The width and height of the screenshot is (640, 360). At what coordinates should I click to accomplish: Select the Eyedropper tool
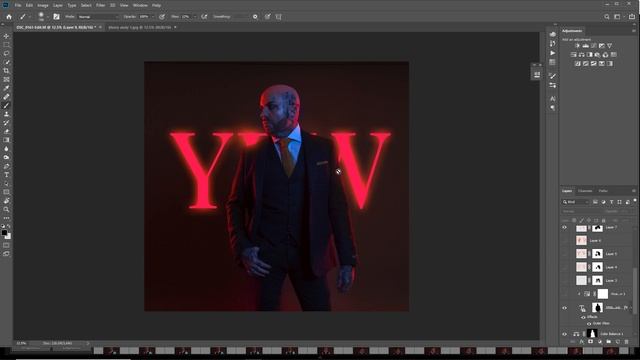coord(6,88)
